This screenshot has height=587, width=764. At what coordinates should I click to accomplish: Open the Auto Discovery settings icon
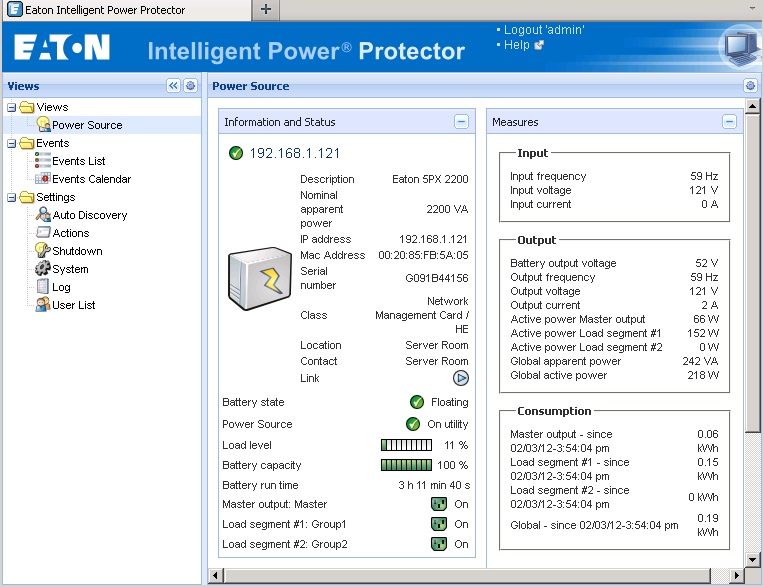43,215
